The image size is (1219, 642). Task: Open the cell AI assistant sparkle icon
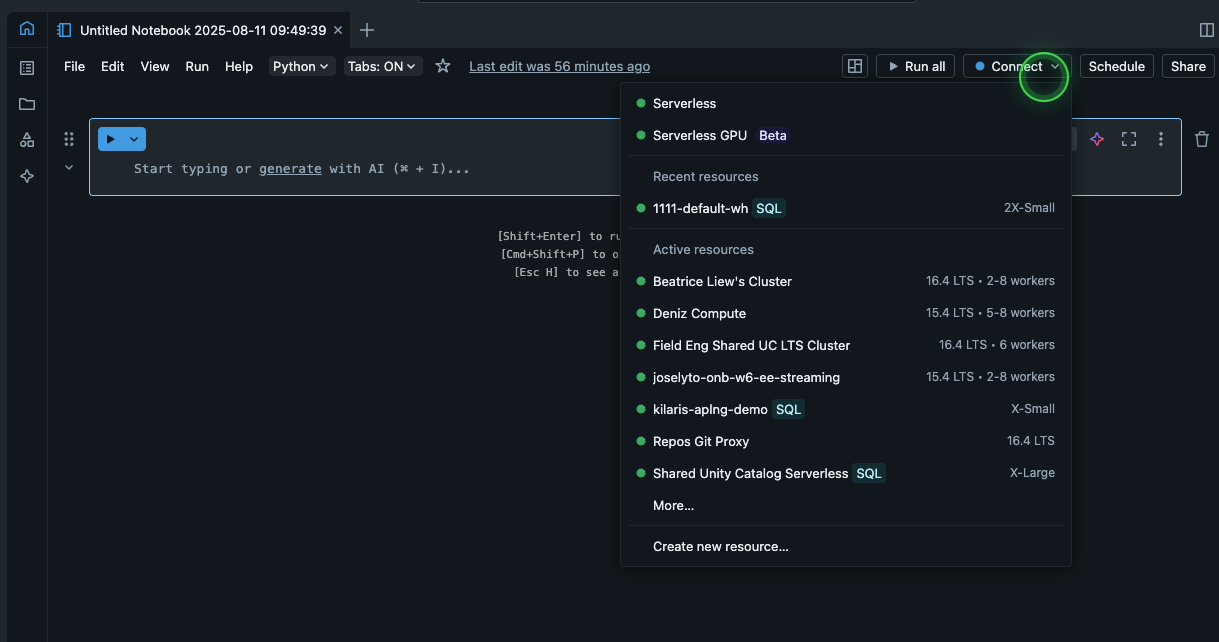[x=1097, y=139]
